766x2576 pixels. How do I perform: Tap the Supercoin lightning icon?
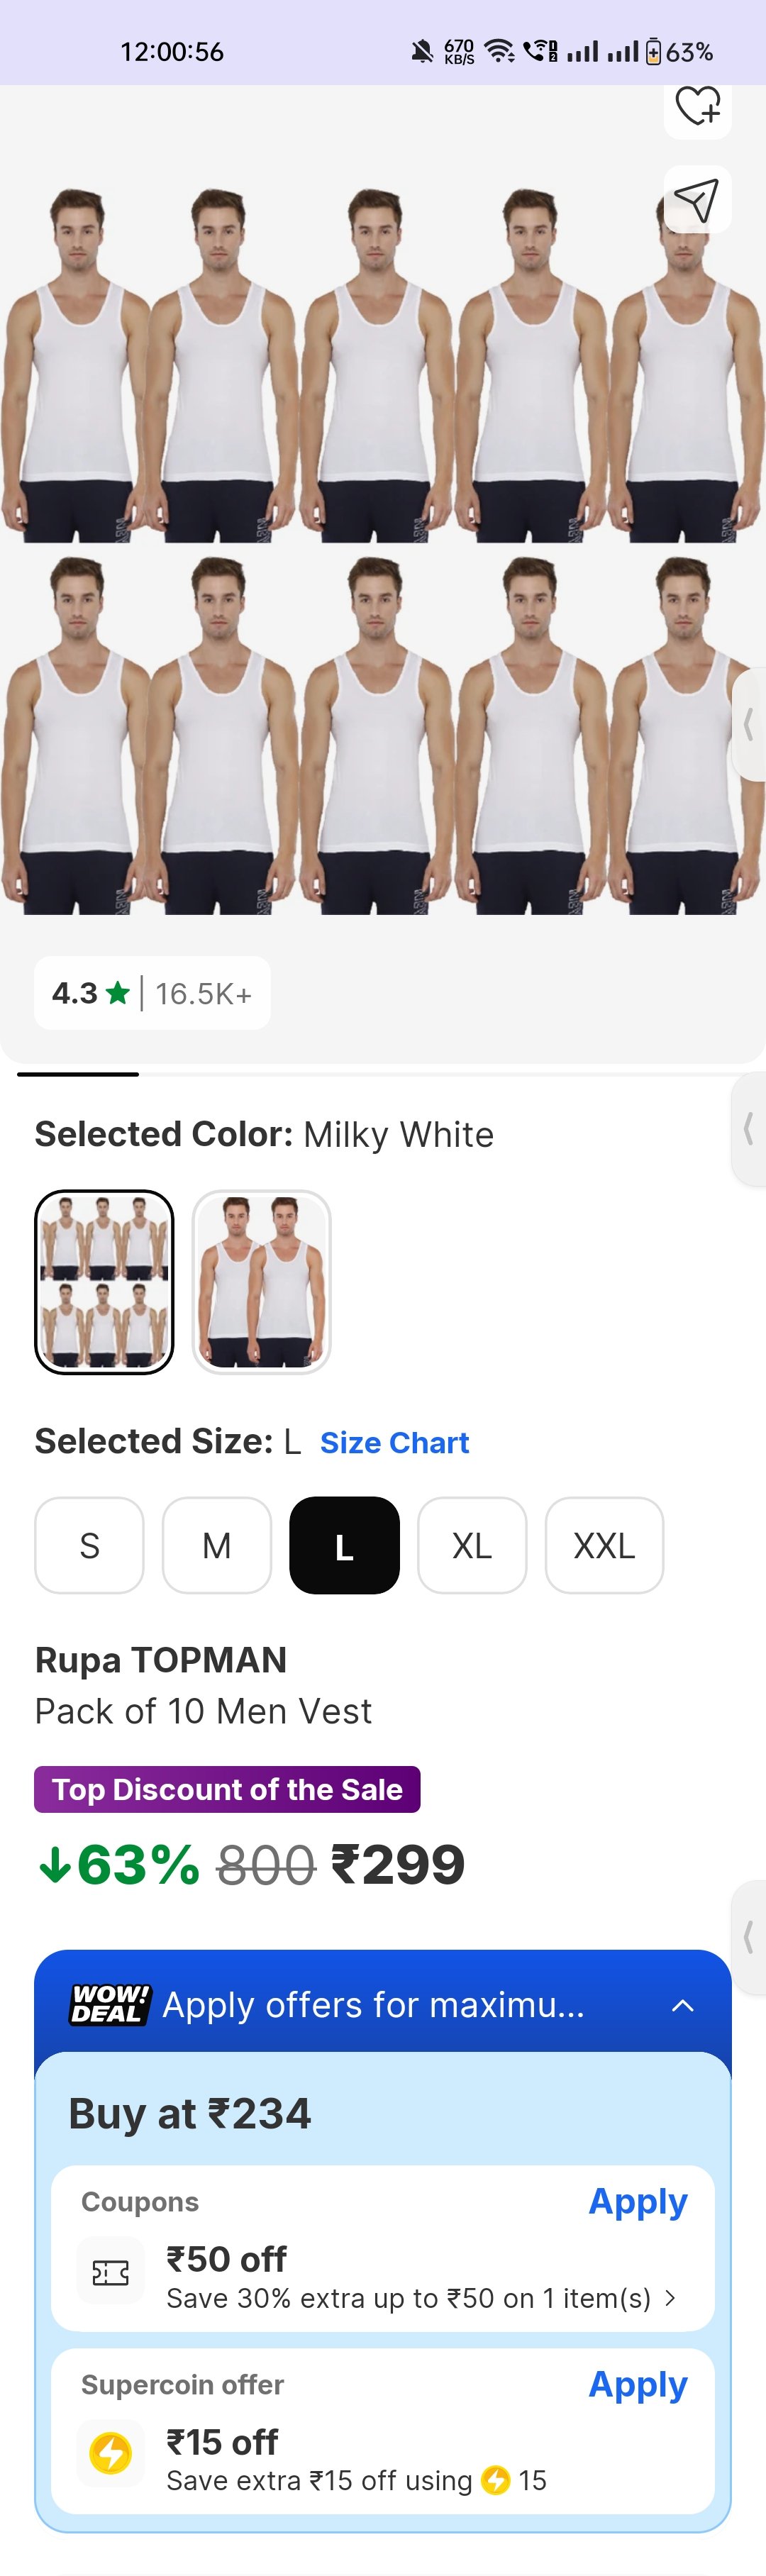[x=110, y=2452]
